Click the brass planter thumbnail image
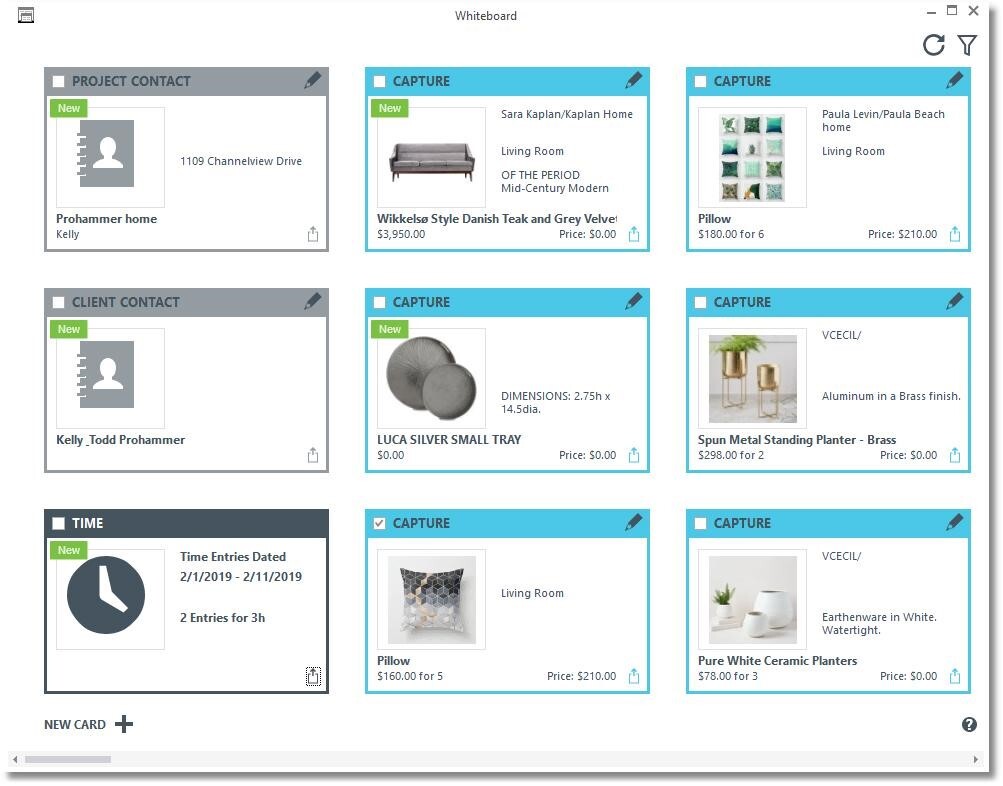 pos(752,378)
